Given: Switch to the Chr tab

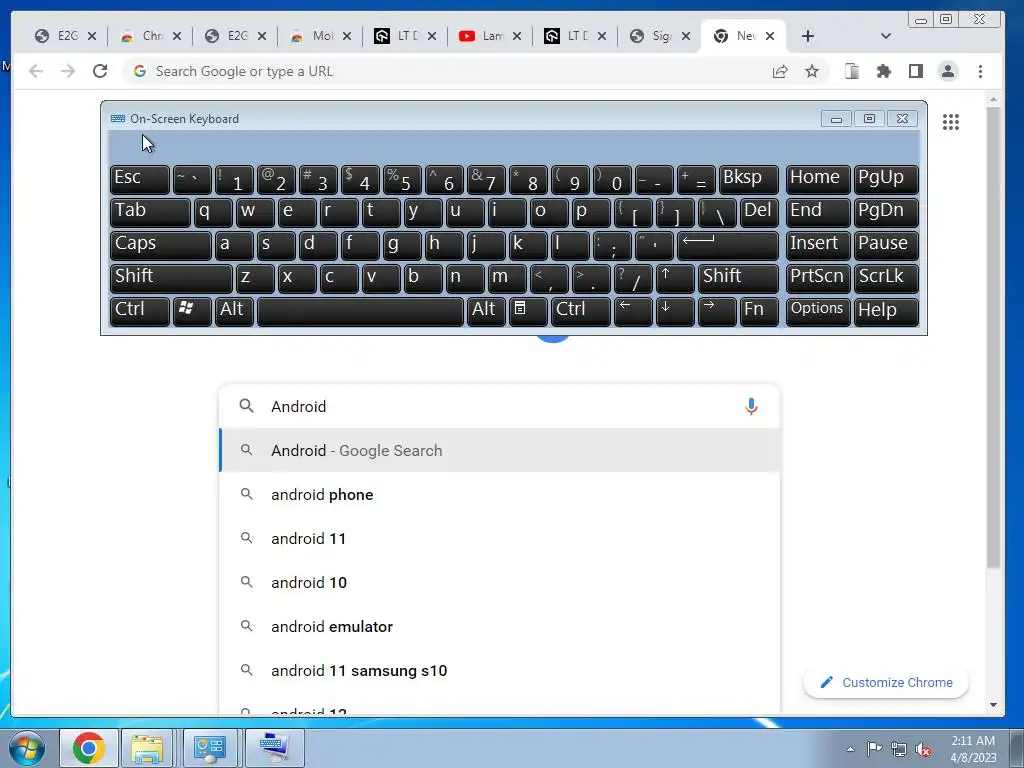Looking at the screenshot, I should point(151,36).
